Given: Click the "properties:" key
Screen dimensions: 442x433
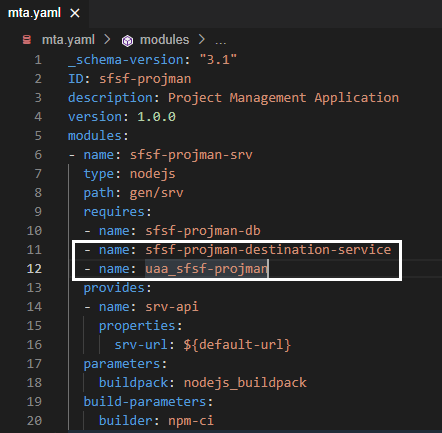Looking at the screenshot, I should 141,326.
